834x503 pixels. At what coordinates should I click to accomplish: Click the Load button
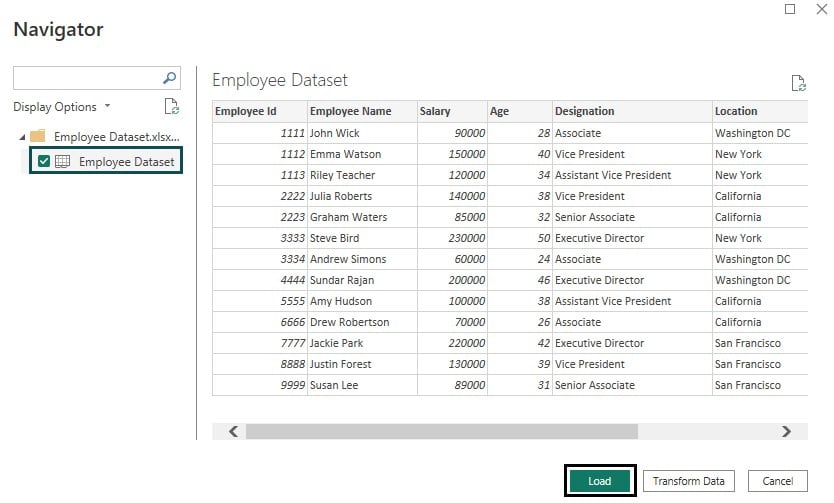point(599,481)
